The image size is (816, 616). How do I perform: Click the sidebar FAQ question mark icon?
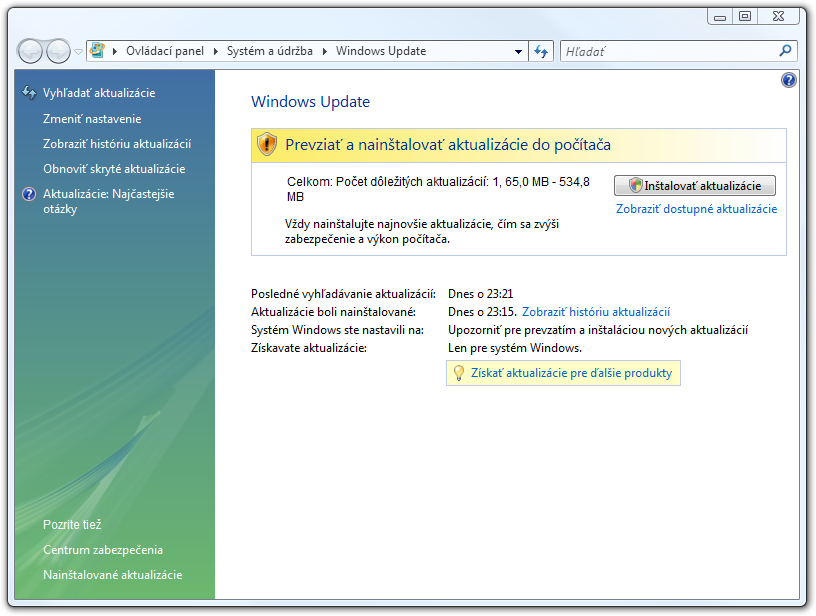click(29, 194)
